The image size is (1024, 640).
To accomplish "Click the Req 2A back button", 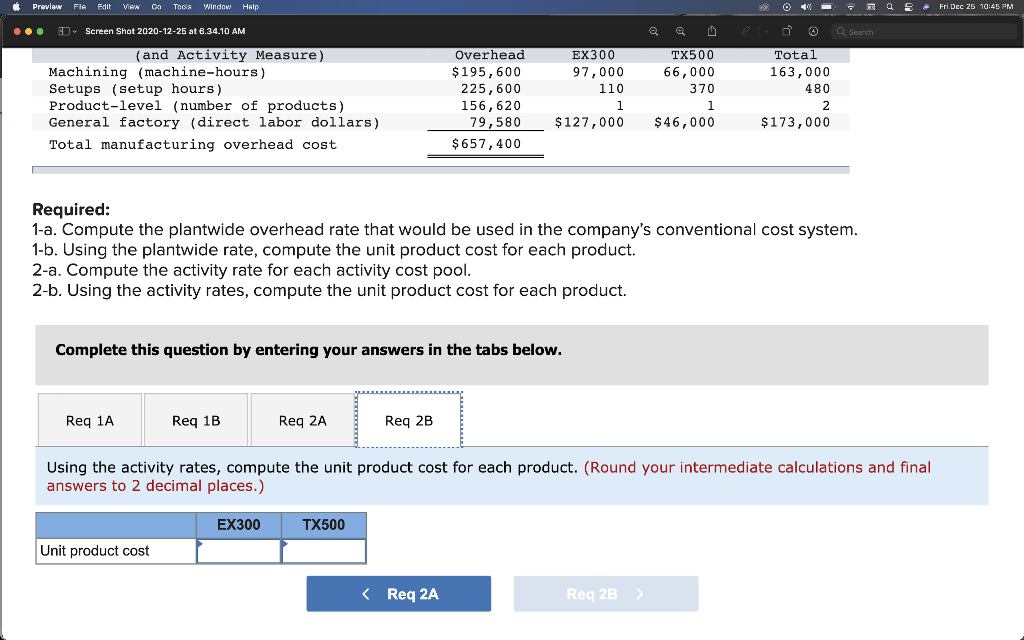I will click(x=398, y=593).
